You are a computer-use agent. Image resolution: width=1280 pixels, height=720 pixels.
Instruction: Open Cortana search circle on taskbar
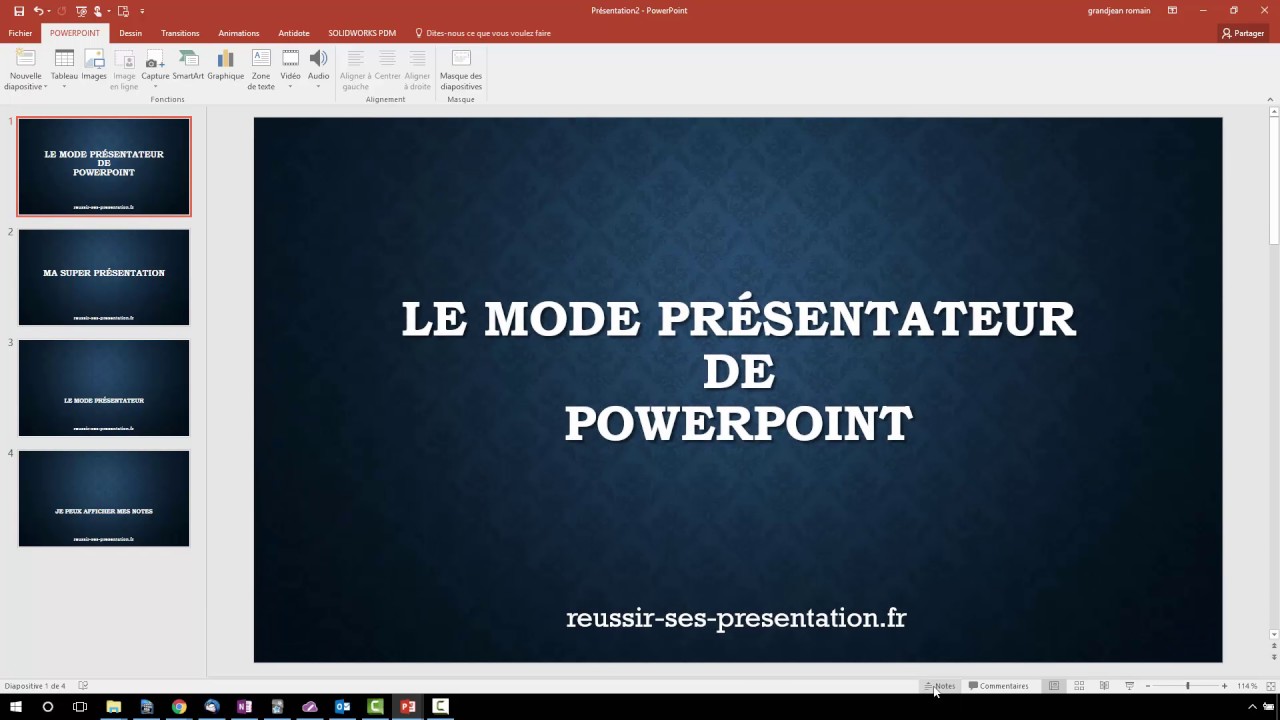coord(47,707)
